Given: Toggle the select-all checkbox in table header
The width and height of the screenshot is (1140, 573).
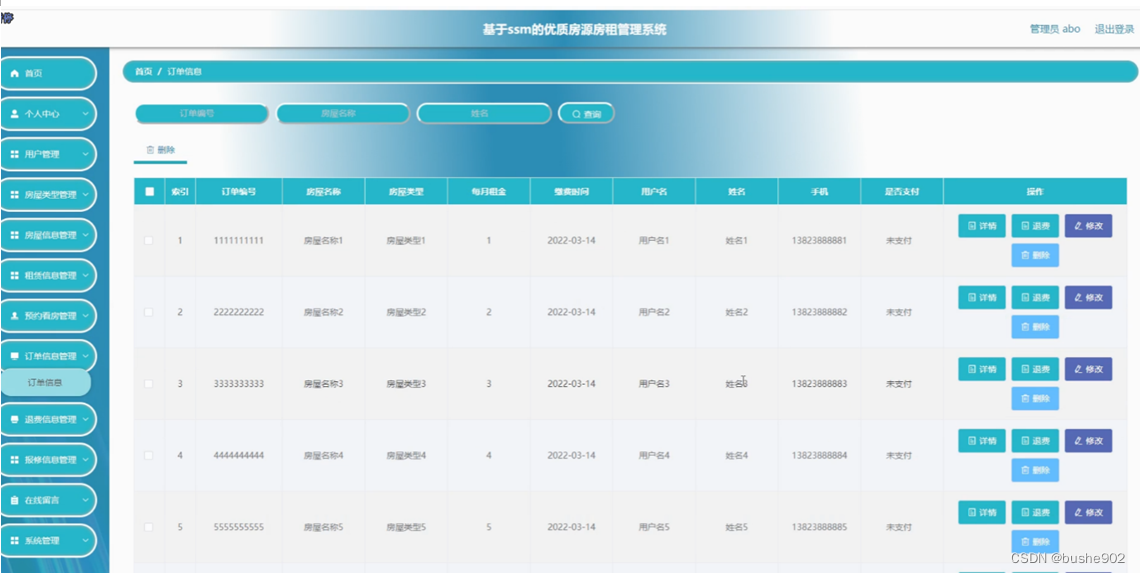Looking at the screenshot, I should coord(149,192).
